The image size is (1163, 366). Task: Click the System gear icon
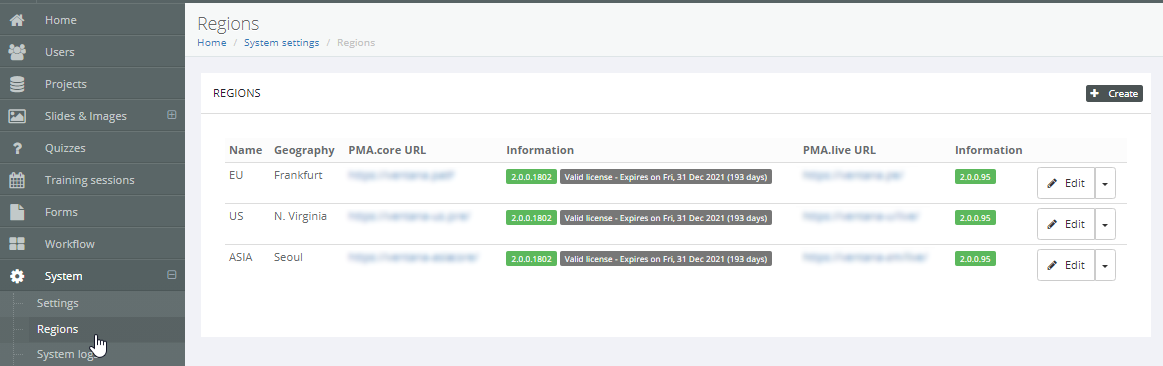[x=16, y=276]
